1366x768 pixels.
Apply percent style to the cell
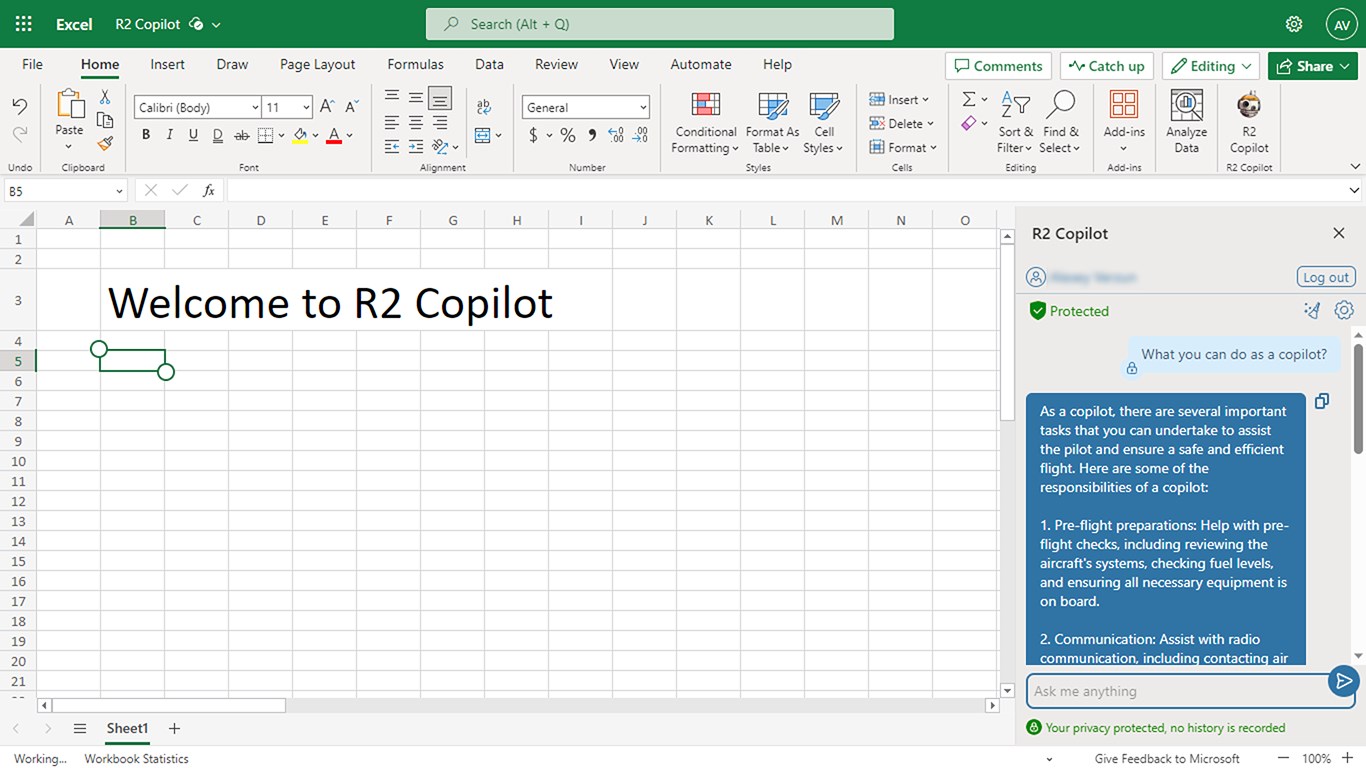click(568, 135)
